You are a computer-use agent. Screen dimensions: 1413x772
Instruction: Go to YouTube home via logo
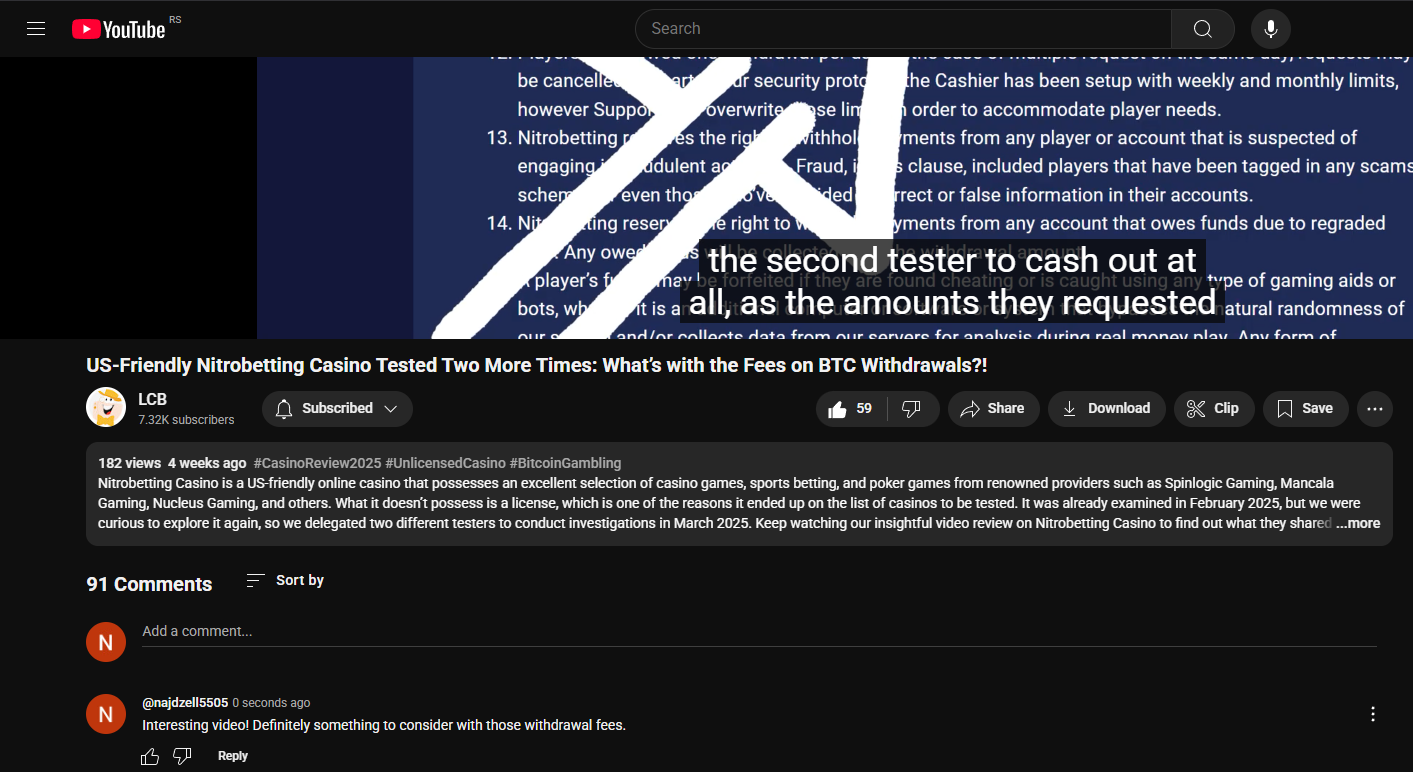[x=119, y=29]
